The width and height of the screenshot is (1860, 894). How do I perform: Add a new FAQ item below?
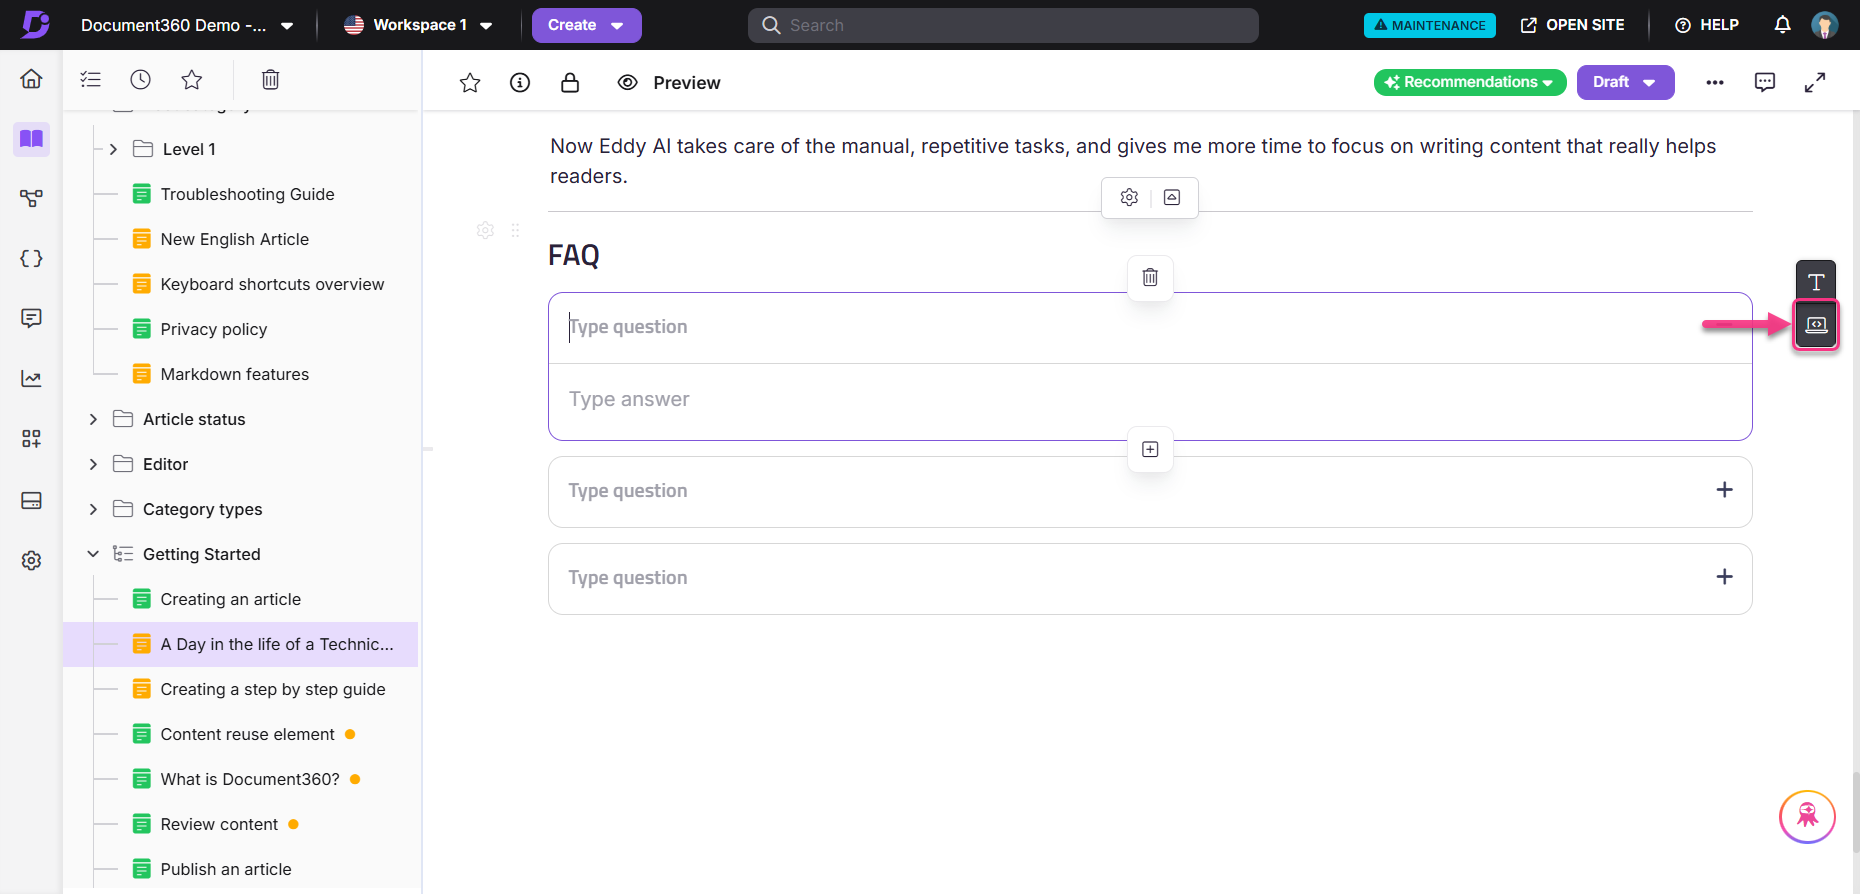(x=1150, y=449)
